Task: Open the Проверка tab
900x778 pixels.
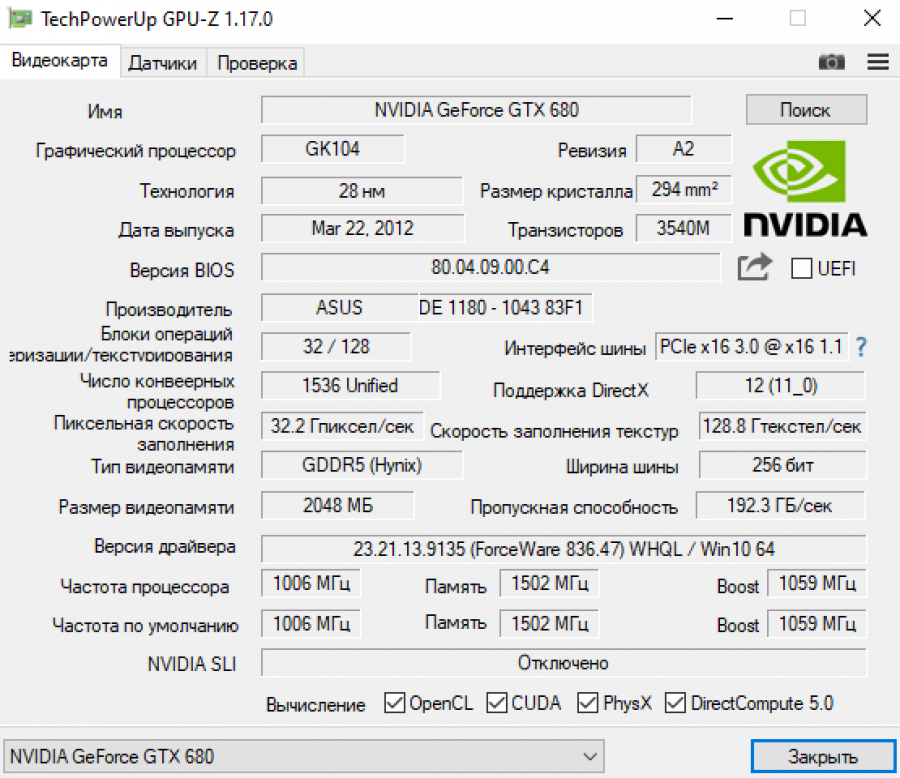Action: pos(255,62)
